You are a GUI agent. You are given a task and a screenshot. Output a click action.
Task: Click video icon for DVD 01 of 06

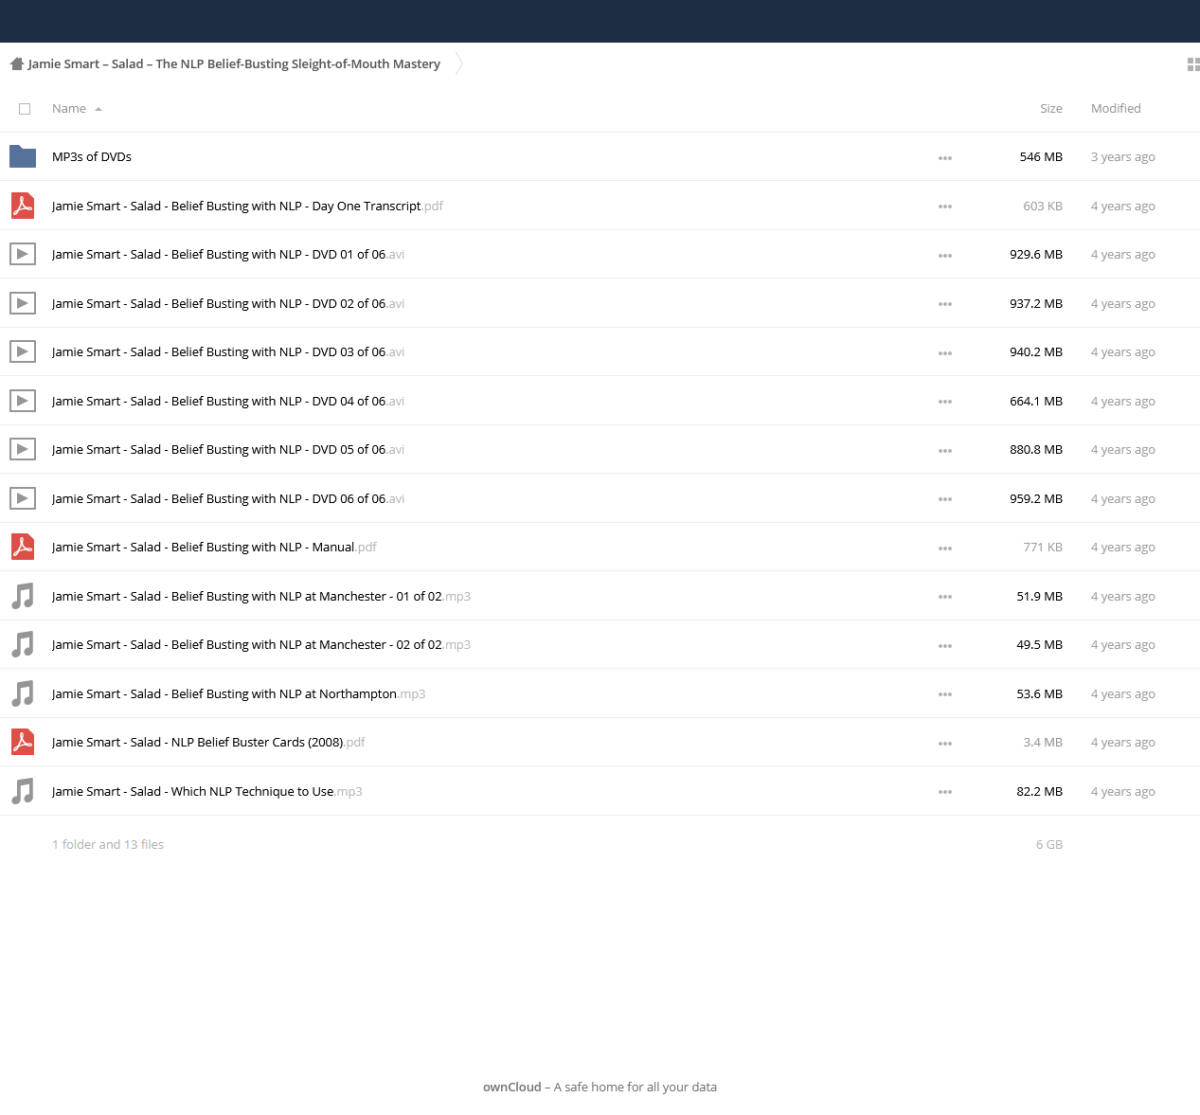pos(23,254)
